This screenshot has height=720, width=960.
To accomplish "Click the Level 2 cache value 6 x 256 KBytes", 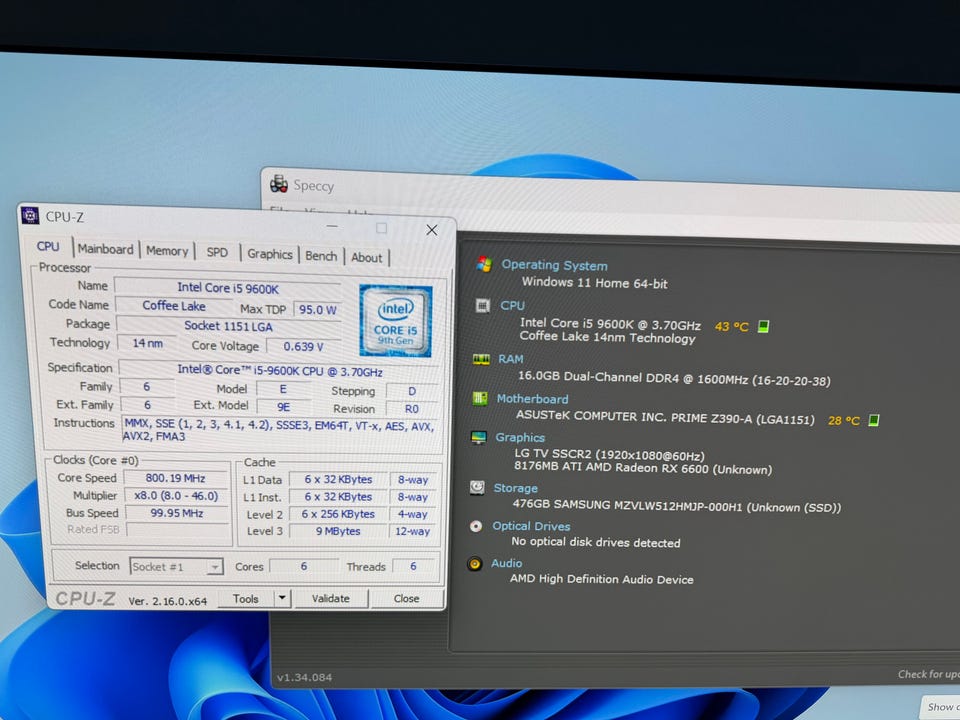I will tap(338, 514).
